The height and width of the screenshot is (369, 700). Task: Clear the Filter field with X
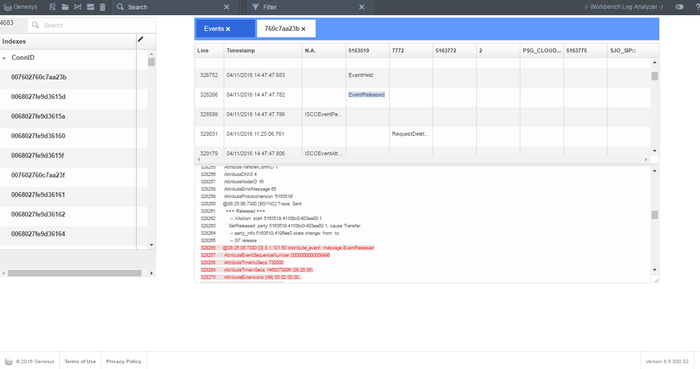point(362,7)
